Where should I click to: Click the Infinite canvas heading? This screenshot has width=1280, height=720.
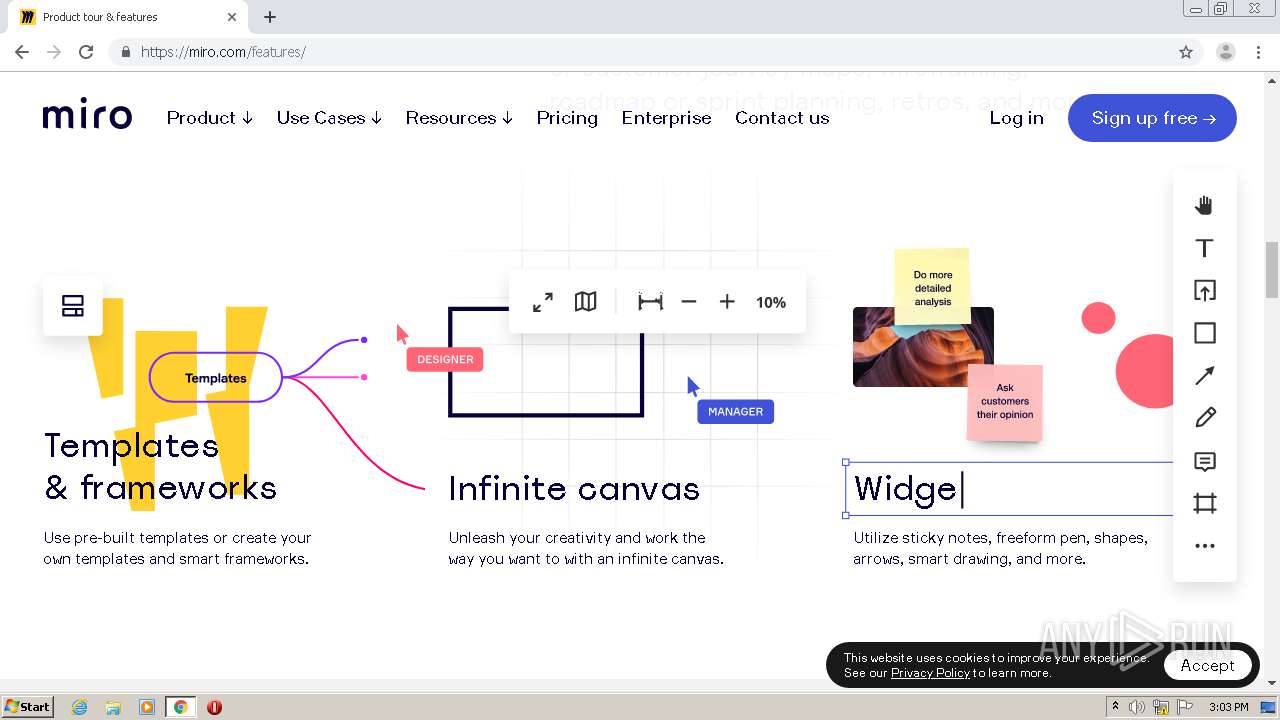coord(574,489)
